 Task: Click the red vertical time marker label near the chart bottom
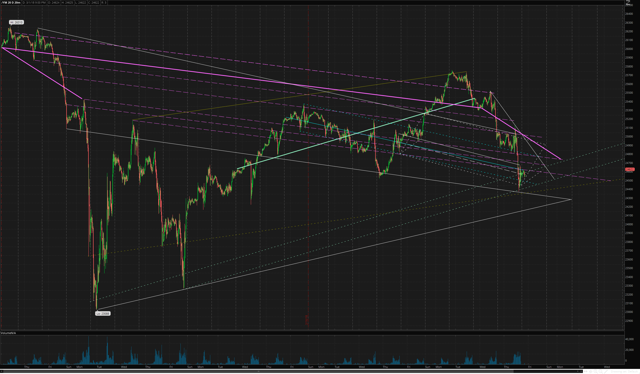pyautogui.click(x=307, y=320)
